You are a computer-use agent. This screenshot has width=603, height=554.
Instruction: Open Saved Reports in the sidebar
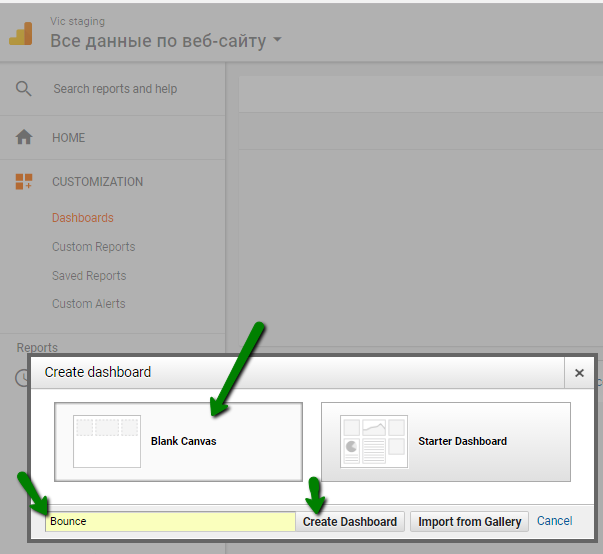(x=89, y=276)
